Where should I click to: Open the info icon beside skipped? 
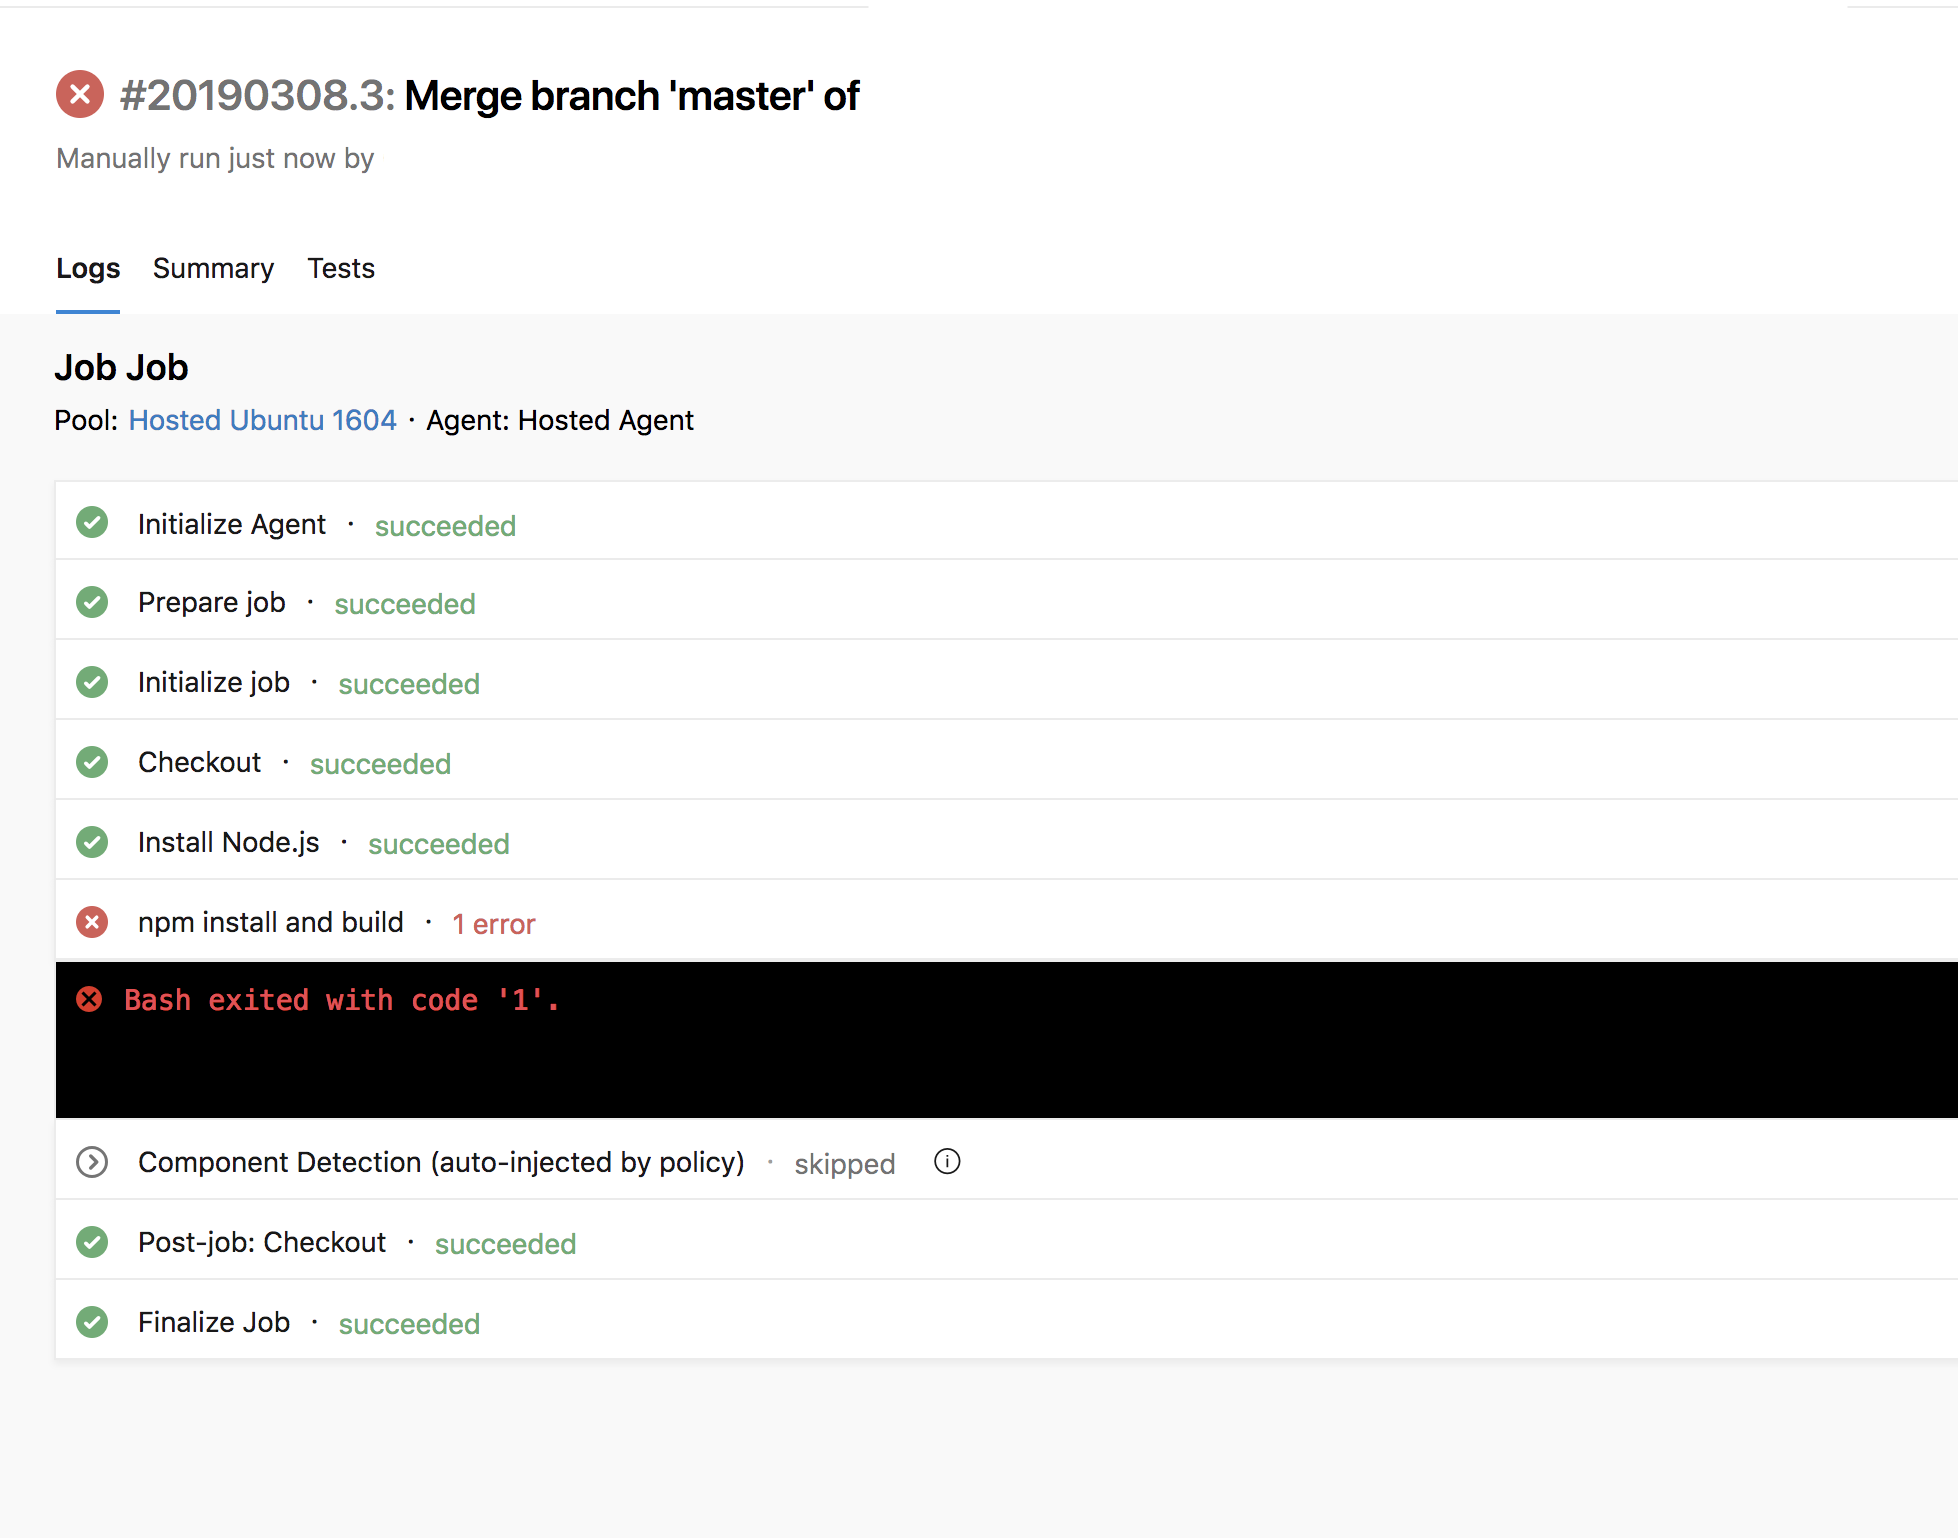tap(947, 1161)
